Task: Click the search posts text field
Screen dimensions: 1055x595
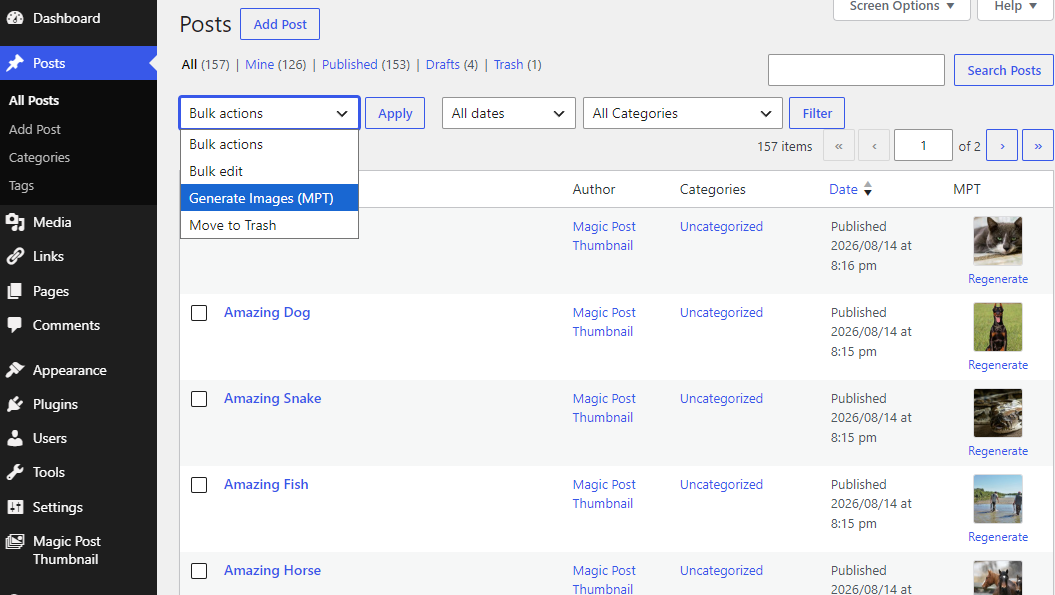Action: pyautogui.click(x=856, y=70)
